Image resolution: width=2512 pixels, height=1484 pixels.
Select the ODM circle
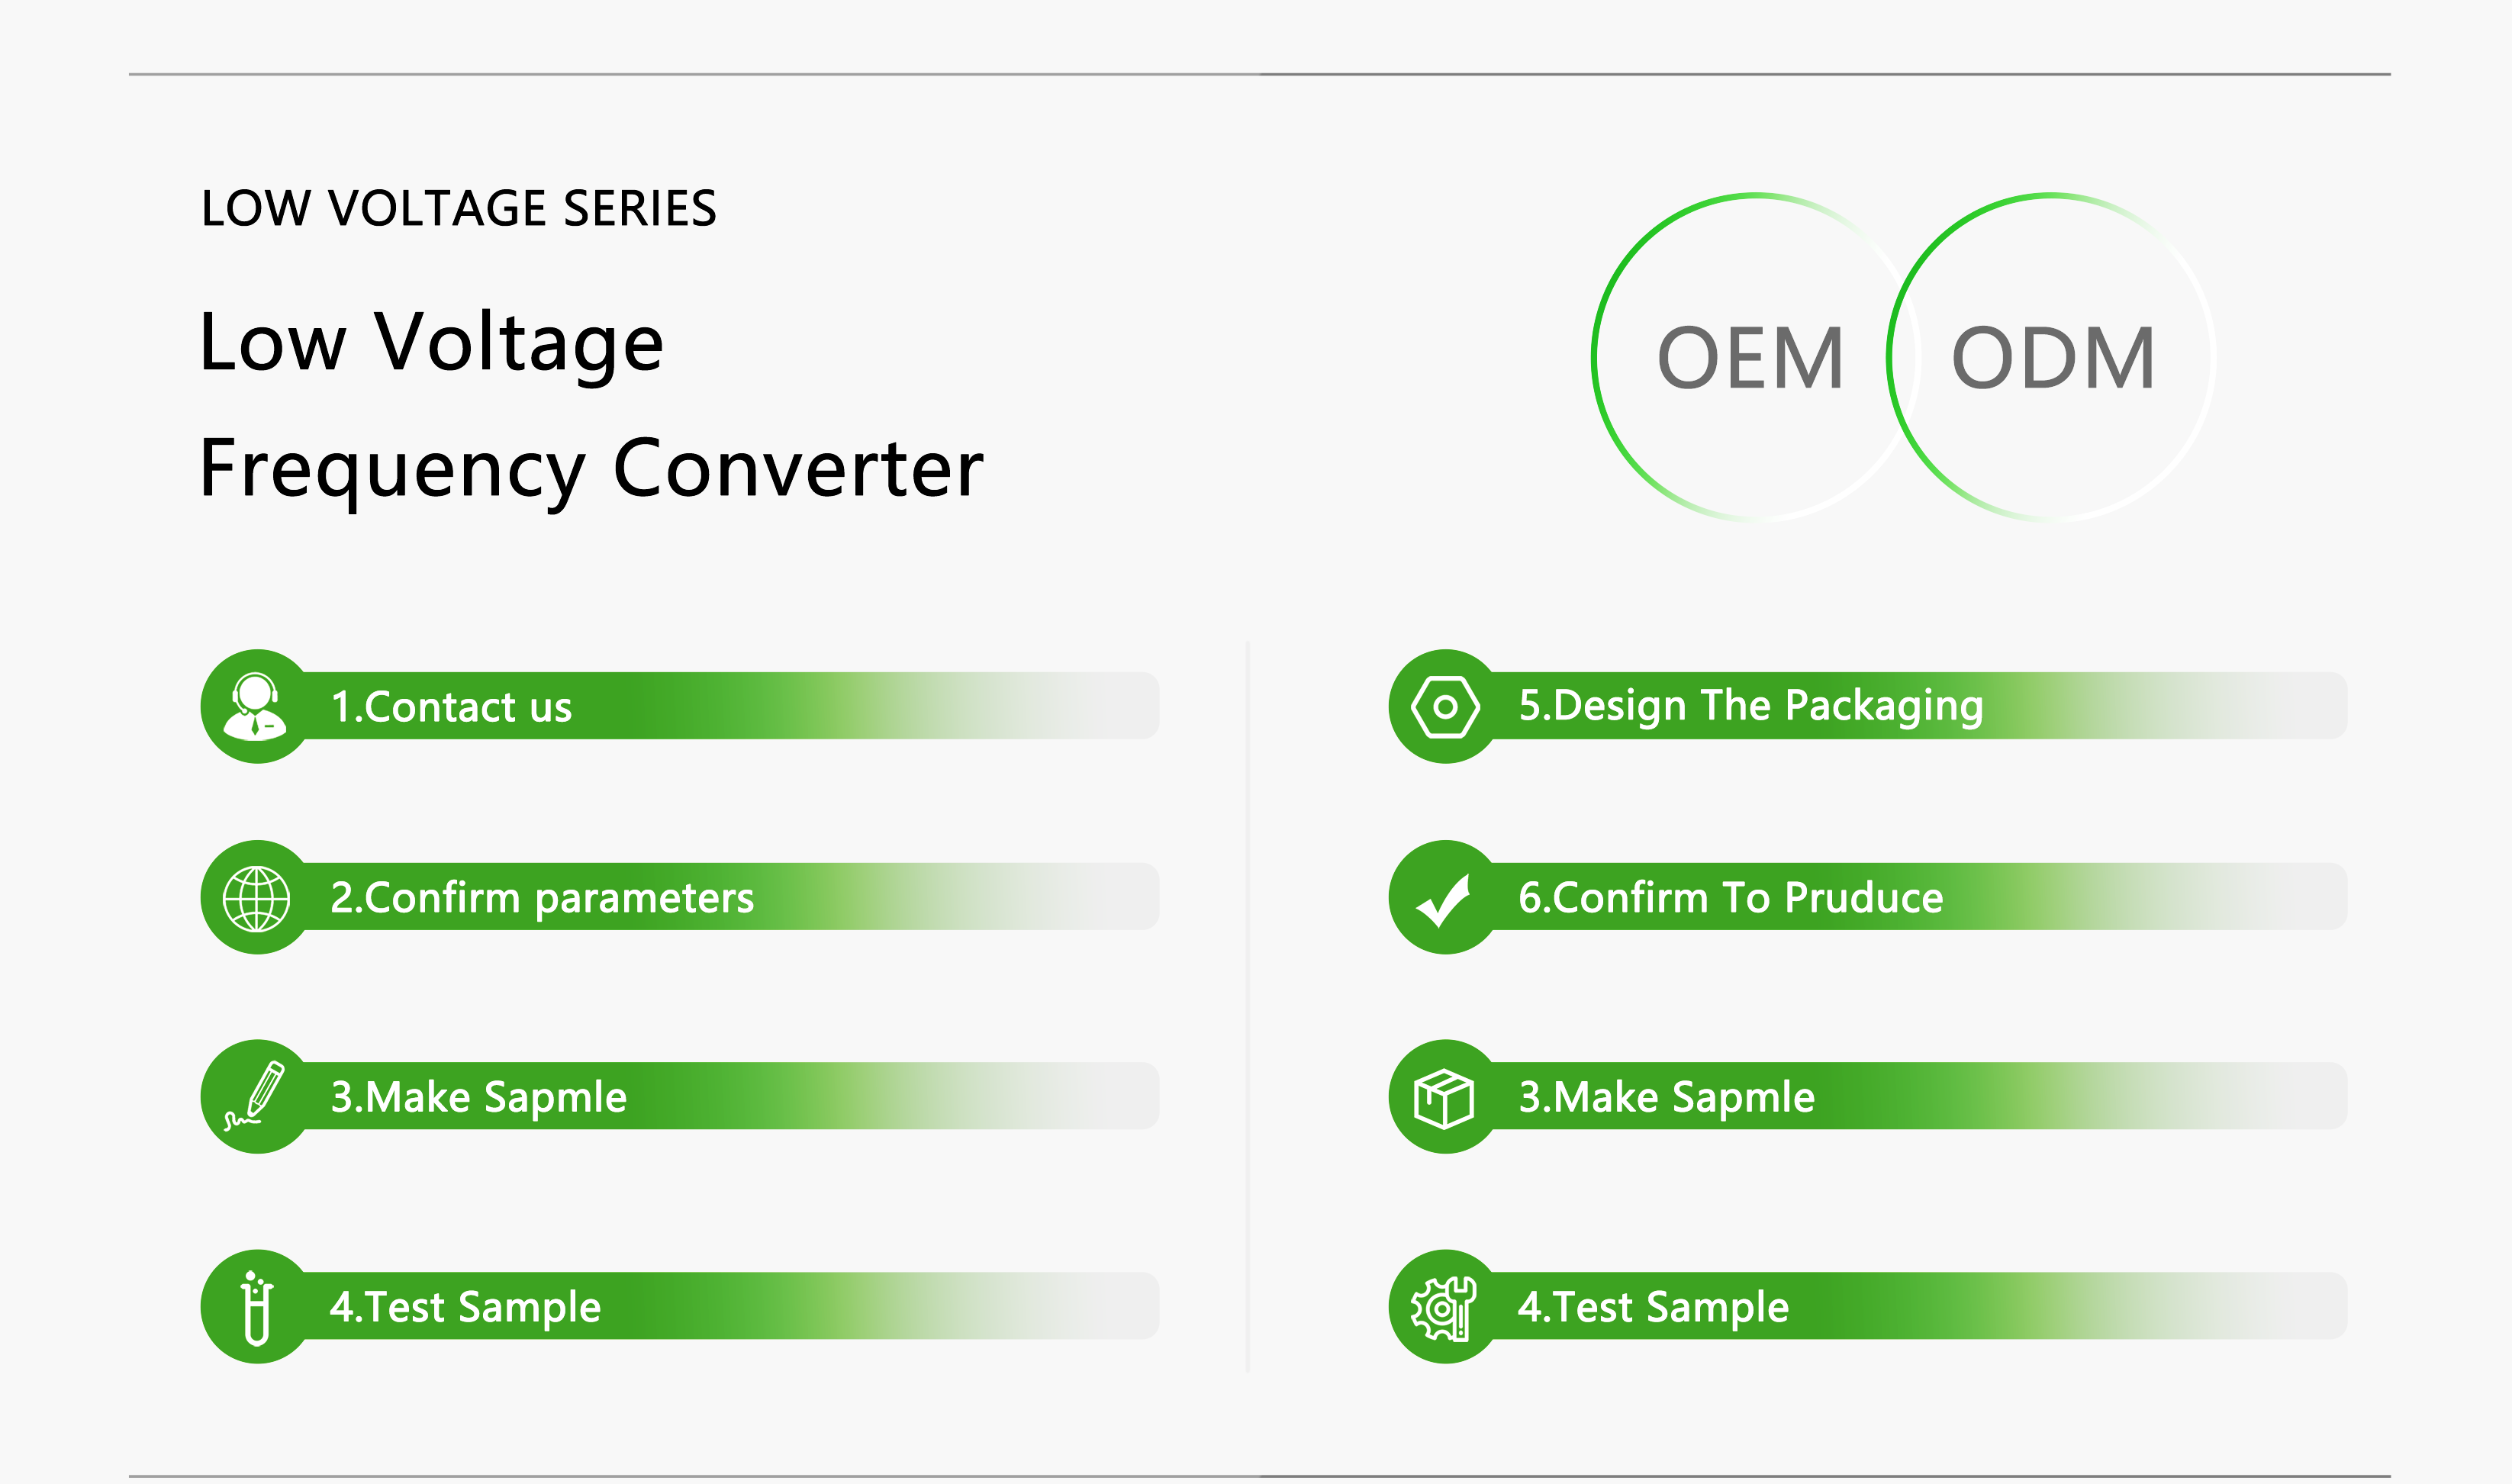2051,357
